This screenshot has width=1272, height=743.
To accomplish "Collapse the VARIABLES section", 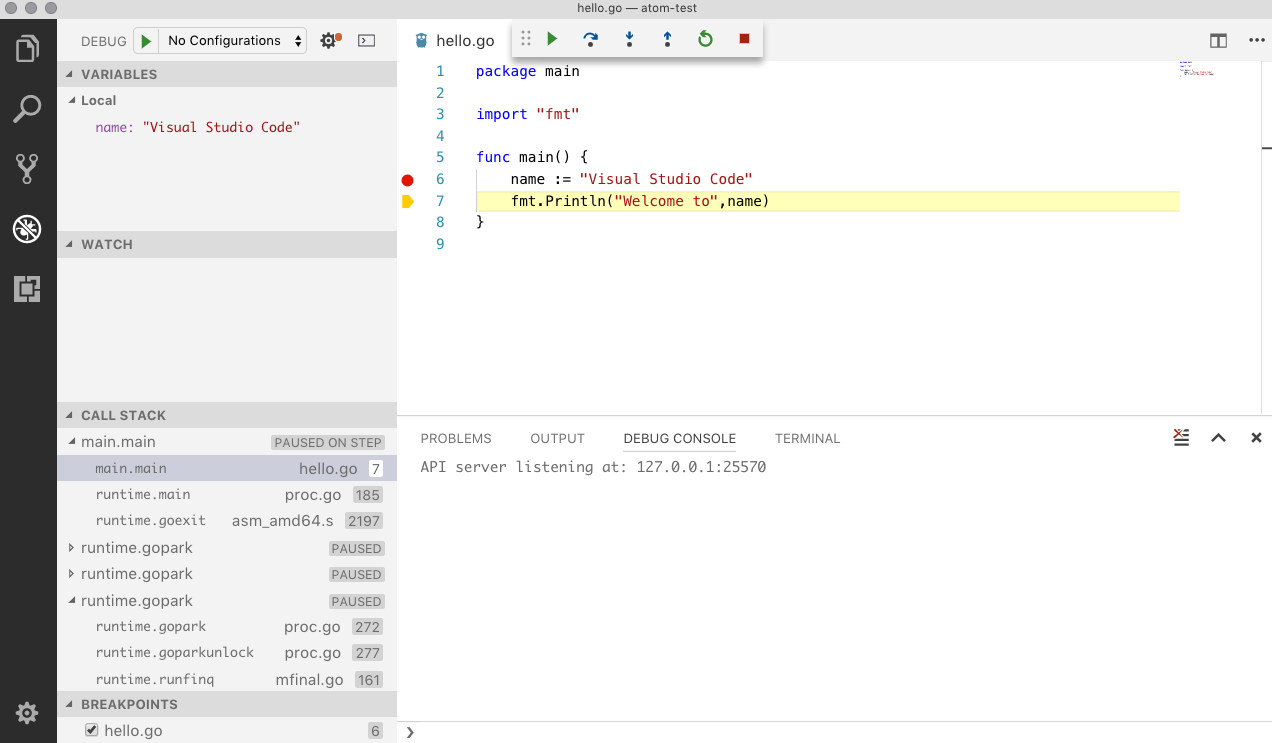I will [x=227, y=74].
